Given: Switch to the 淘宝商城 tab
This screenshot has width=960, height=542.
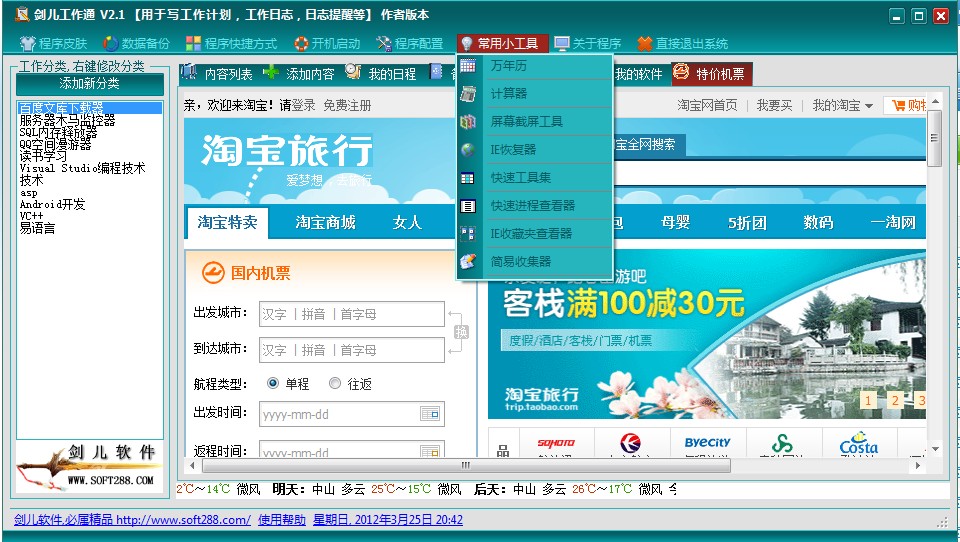Looking at the screenshot, I should [325, 222].
